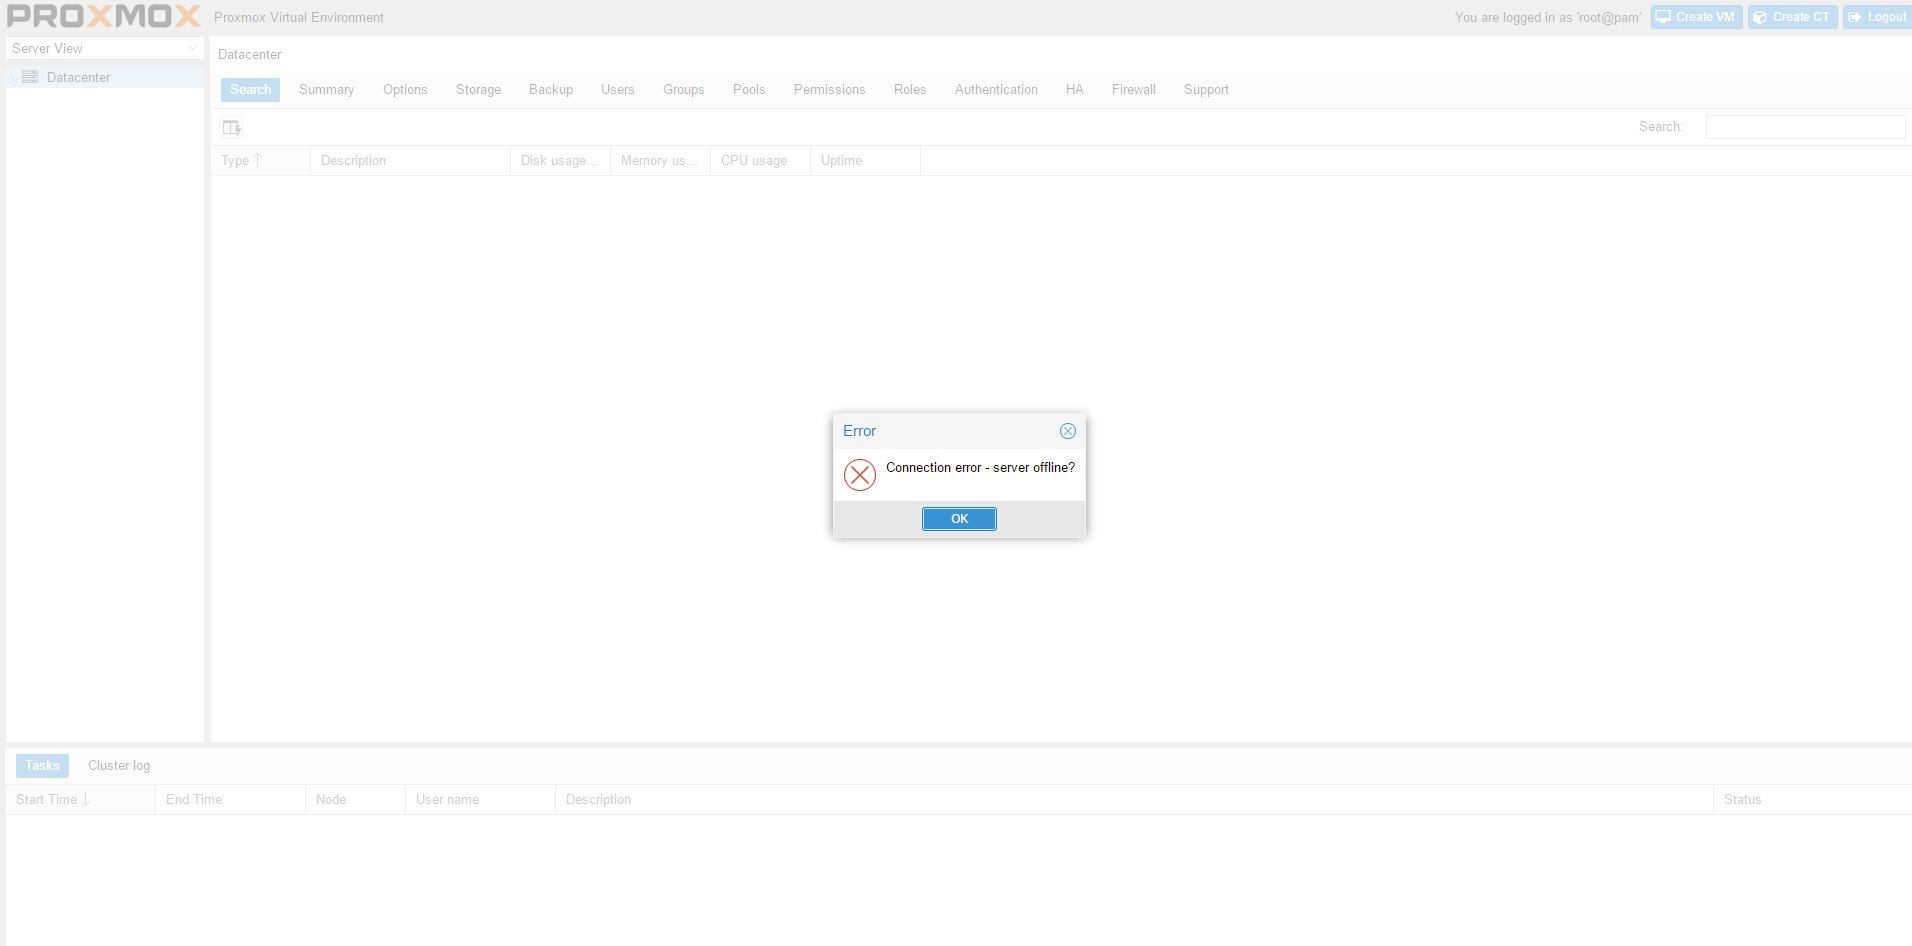Close the Error dialog with X icon
The height and width of the screenshot is (946, 1912).
[x=1067, y=431]
